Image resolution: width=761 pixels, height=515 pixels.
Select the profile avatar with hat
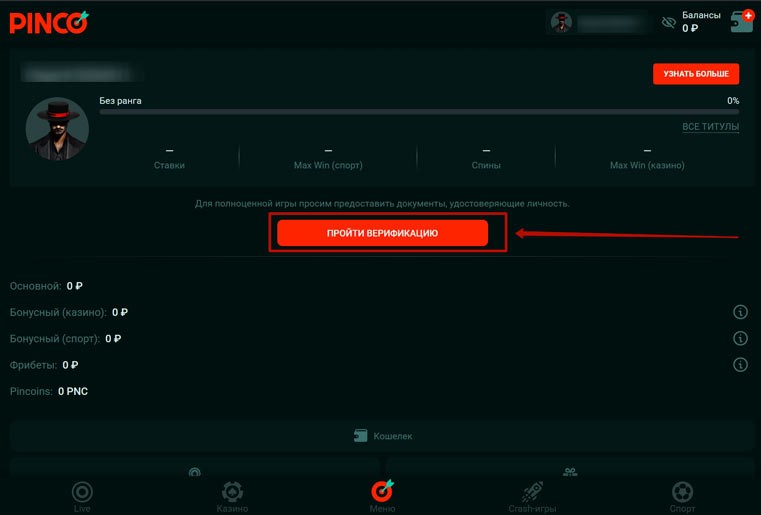57,129
